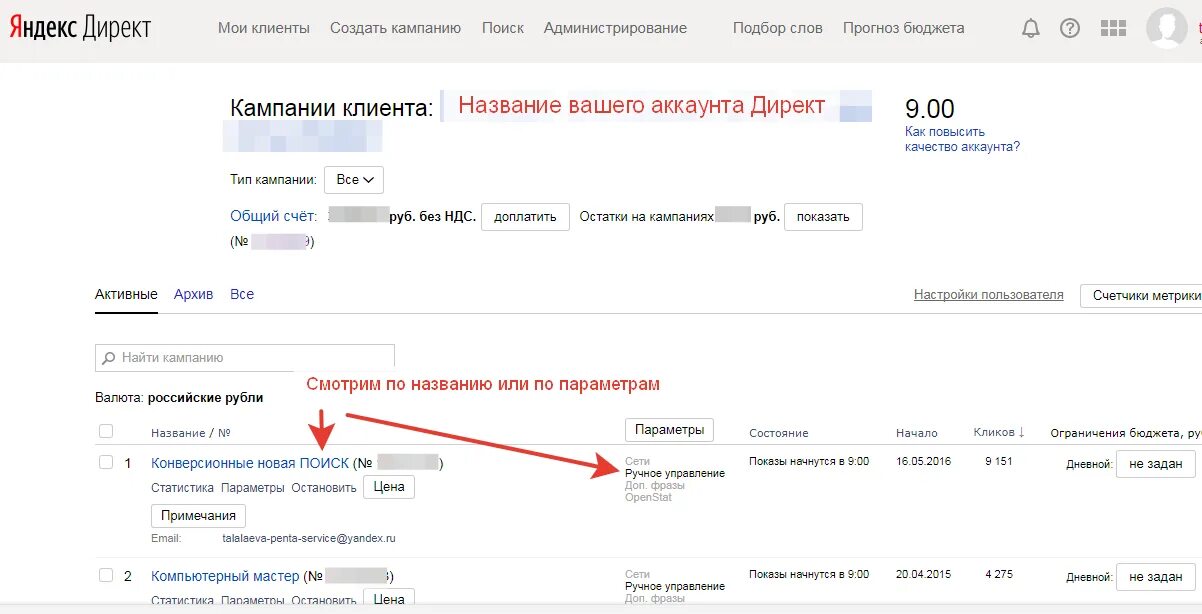Image resolution: width=1202 pixels, height=614 pixels.
Task: Click Начало column header
Action: 917,433
